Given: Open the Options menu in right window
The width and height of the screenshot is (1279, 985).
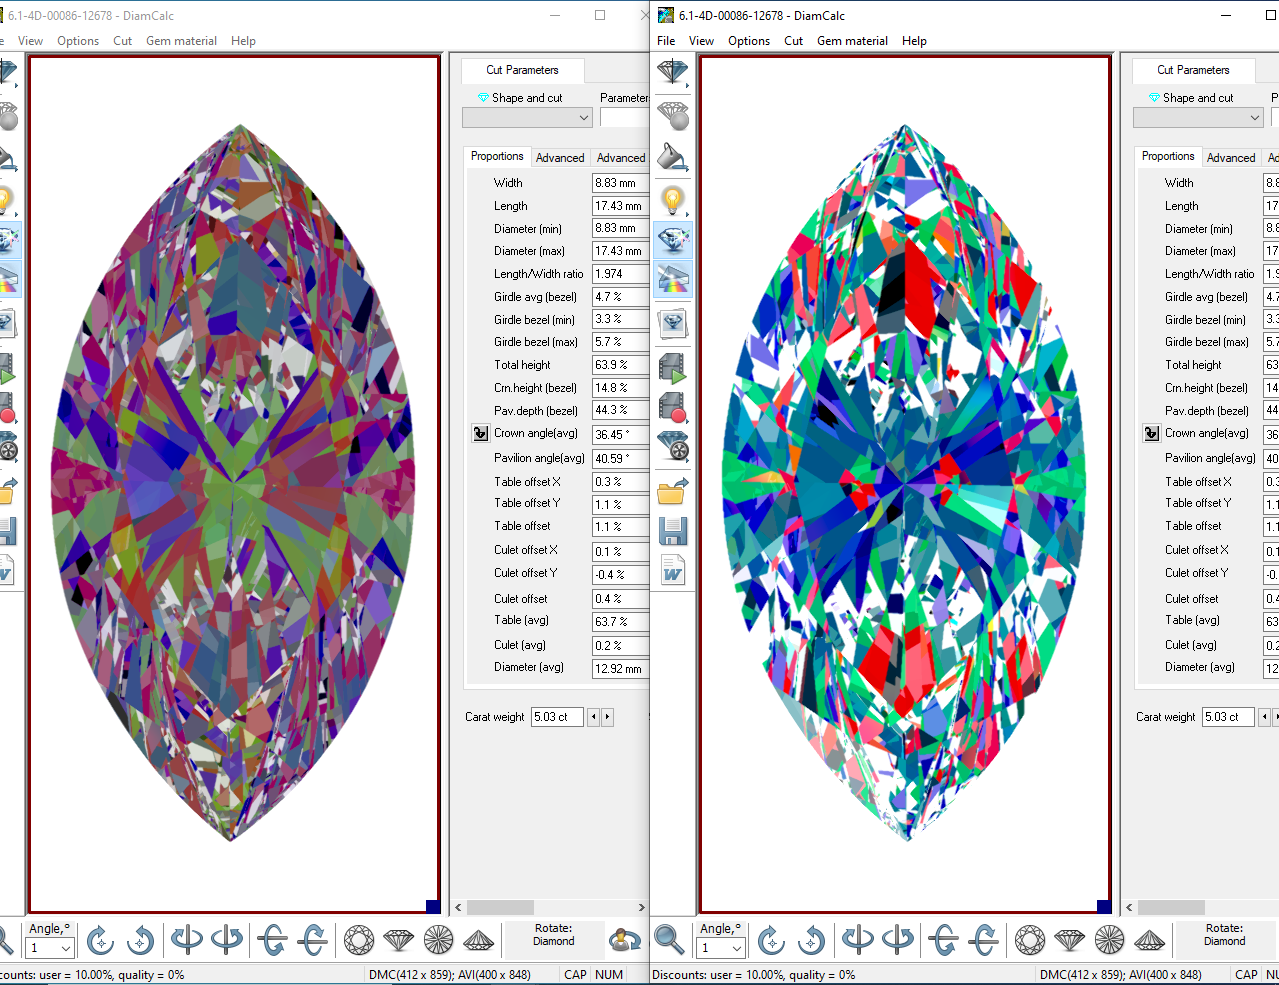Looking at the screenshot, I should [749, 41].
